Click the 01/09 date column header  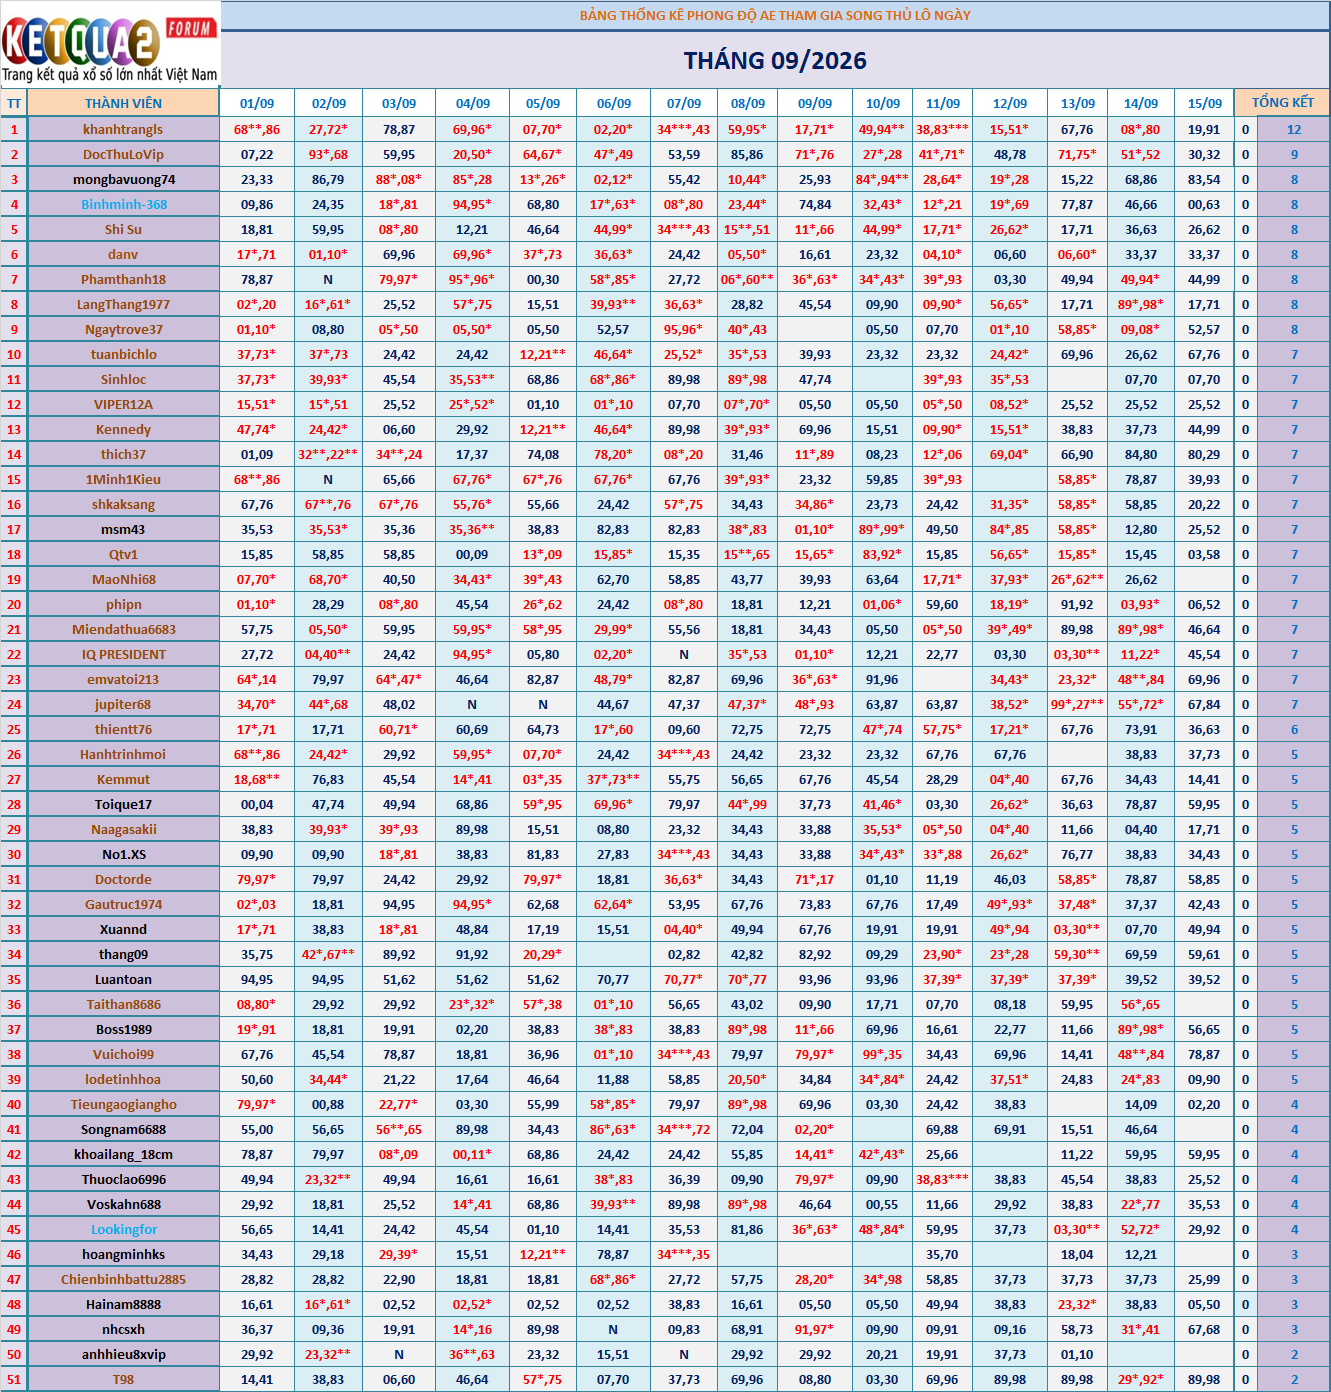257,103
